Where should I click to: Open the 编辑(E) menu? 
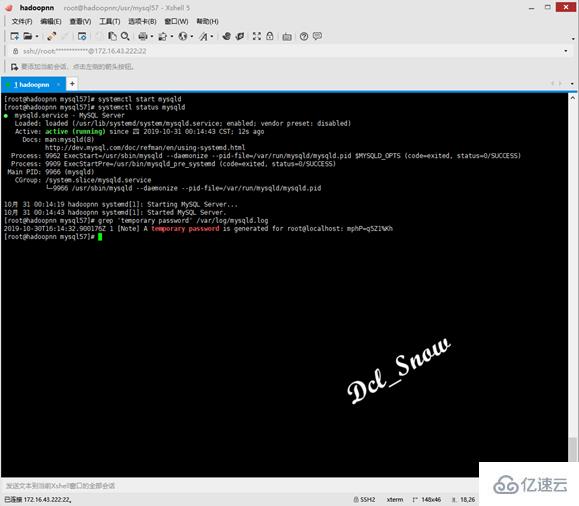[x=51, y=21]
